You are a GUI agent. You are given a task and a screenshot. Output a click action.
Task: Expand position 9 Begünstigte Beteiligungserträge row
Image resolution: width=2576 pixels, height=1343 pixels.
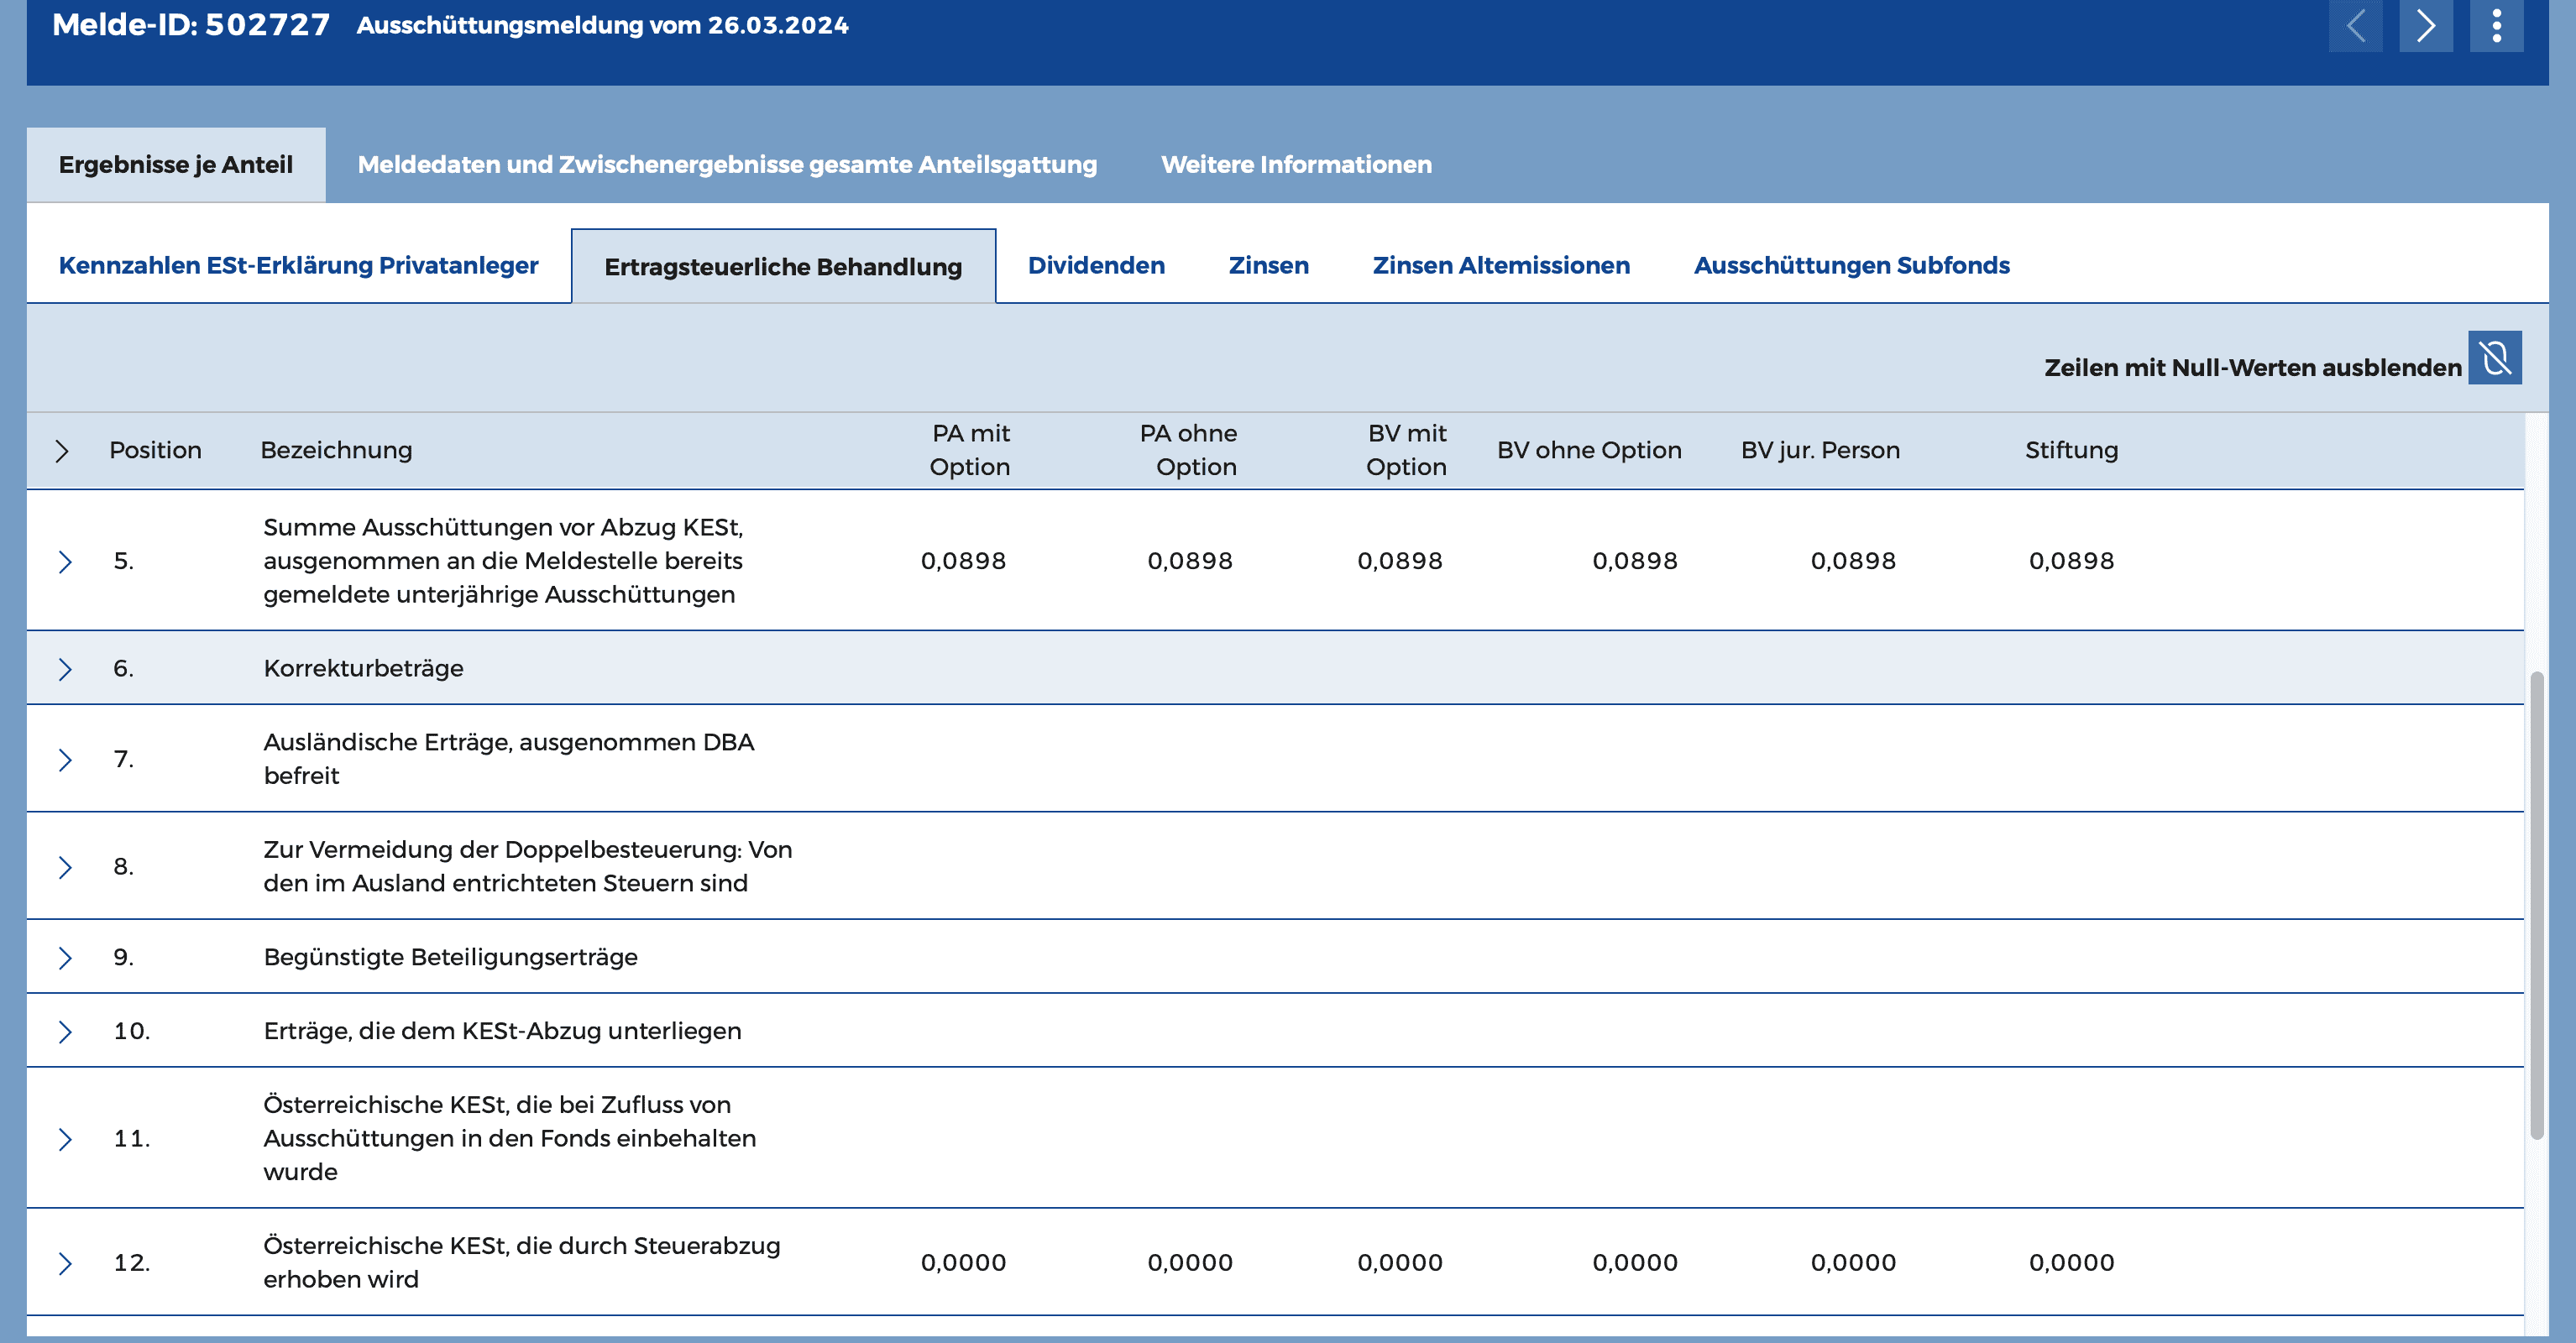65,958
